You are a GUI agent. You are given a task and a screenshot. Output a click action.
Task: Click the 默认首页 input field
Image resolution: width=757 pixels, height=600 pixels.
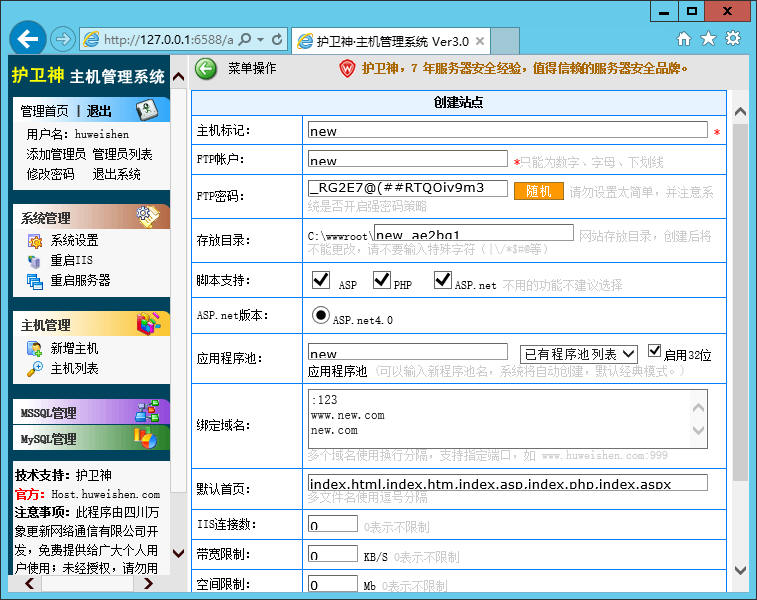pyautogui.click(x=508, y=483)
